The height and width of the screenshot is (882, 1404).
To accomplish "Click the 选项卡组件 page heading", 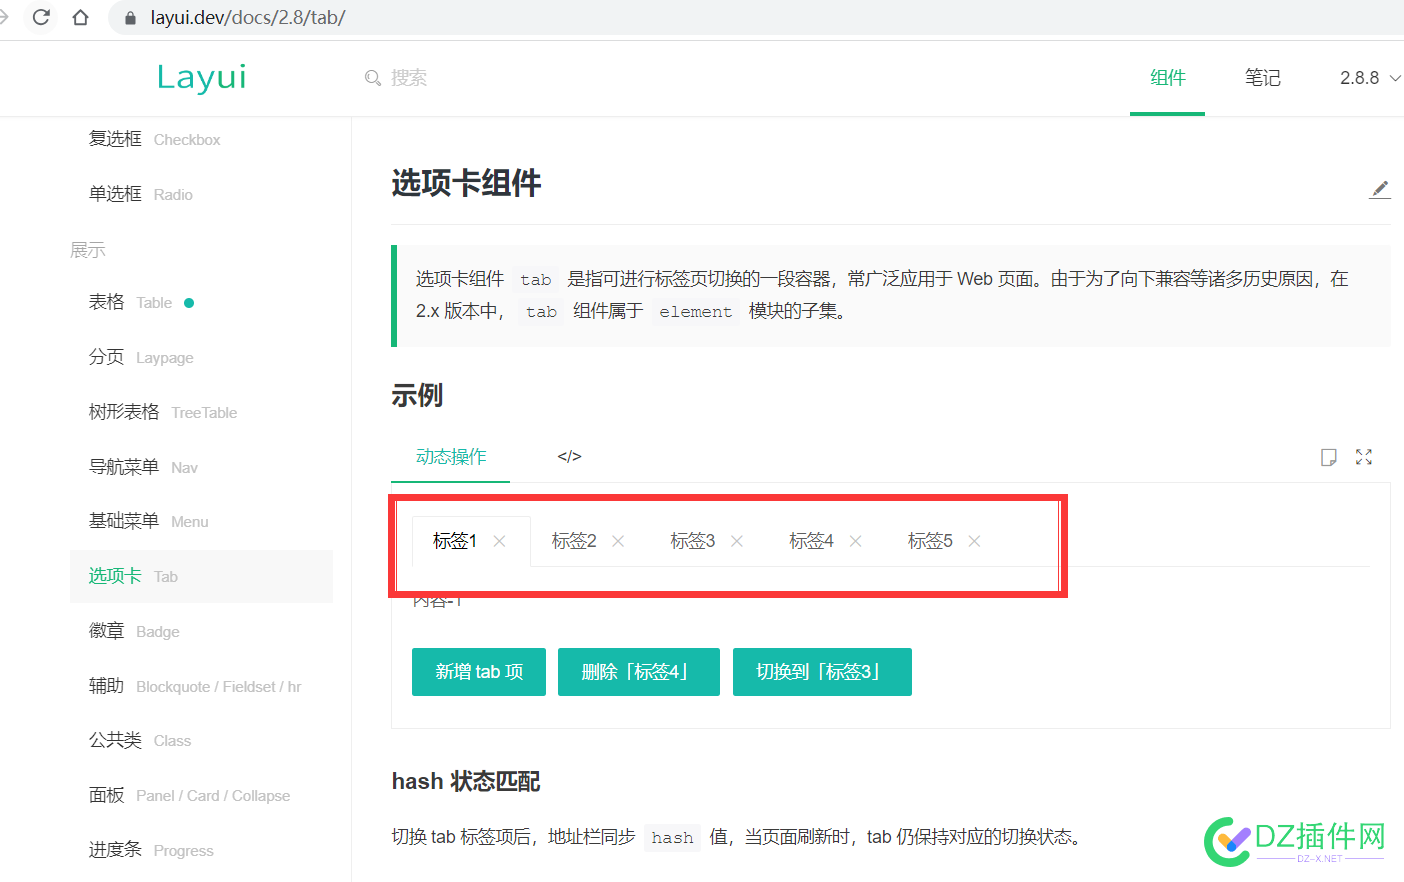I will [x=466, y=183].
